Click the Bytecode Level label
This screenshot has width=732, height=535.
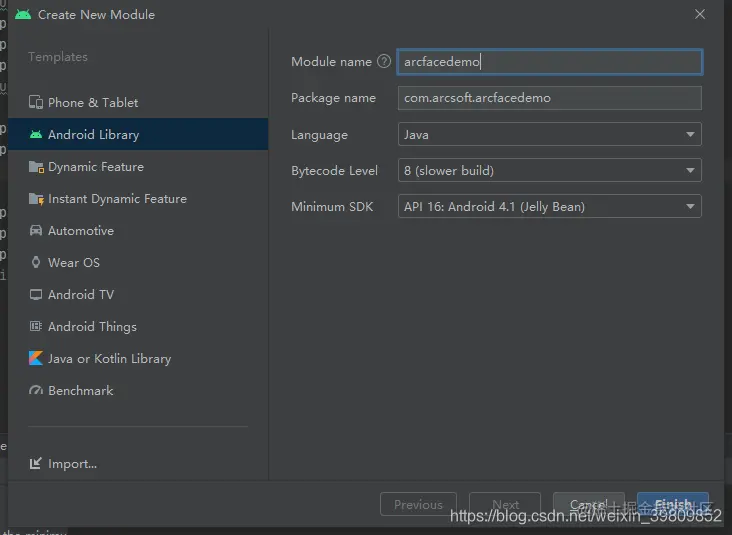tap(334, 171)
